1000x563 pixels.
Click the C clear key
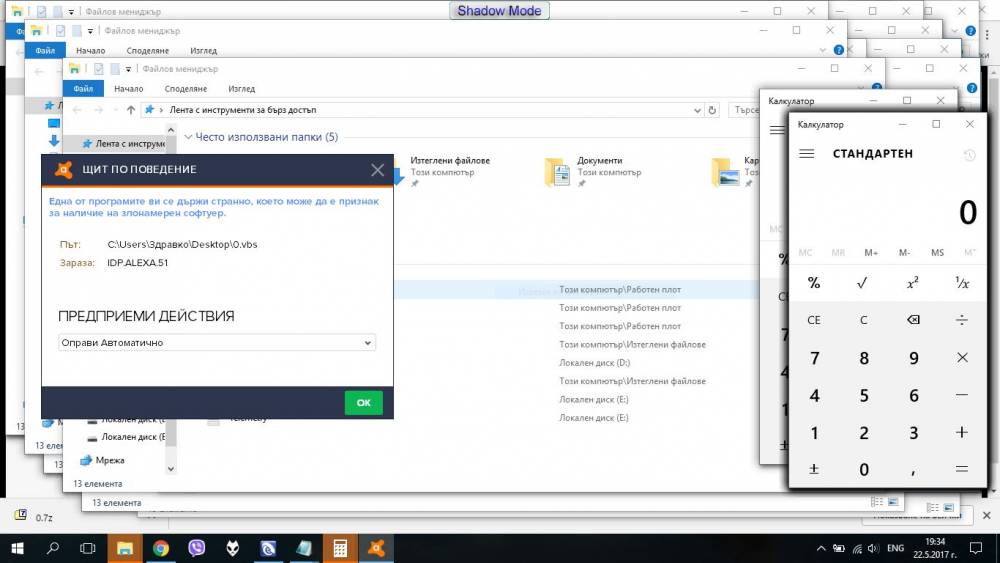click(863, 320)
